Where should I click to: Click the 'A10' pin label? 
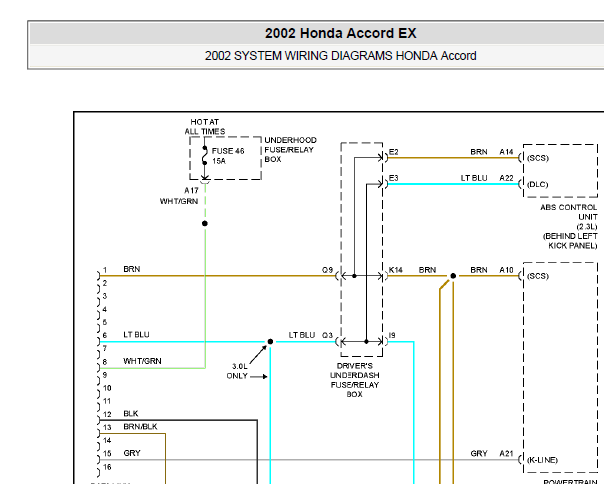pyautogui.click(x=506, y=270)
